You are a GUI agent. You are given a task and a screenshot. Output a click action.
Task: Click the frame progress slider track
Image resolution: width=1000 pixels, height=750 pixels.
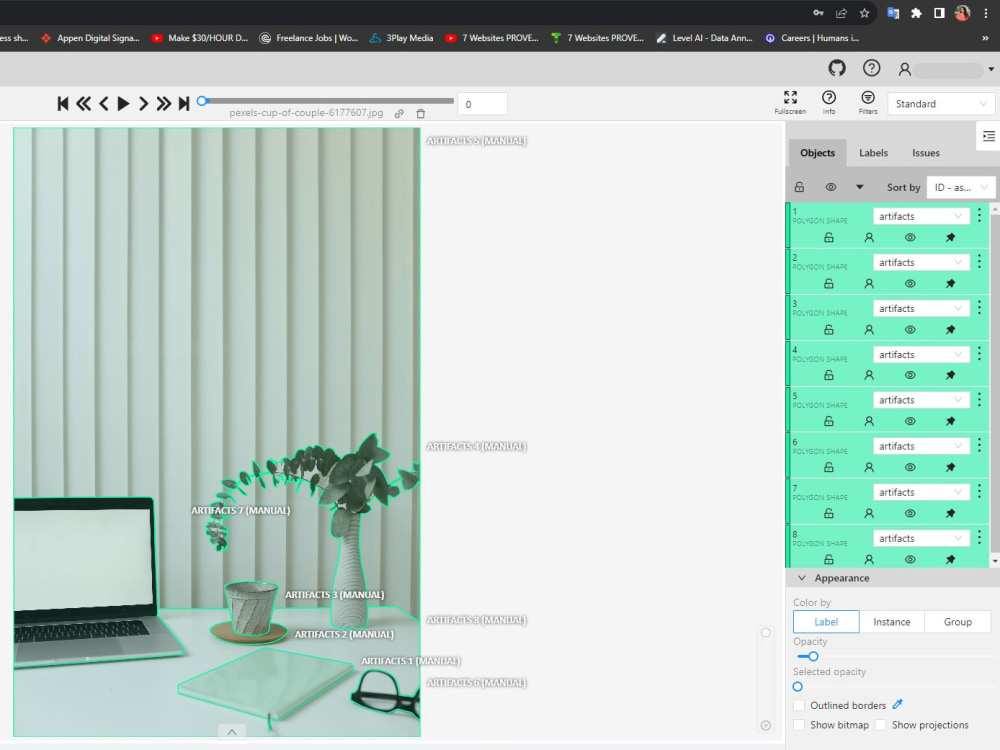point(328,101)
